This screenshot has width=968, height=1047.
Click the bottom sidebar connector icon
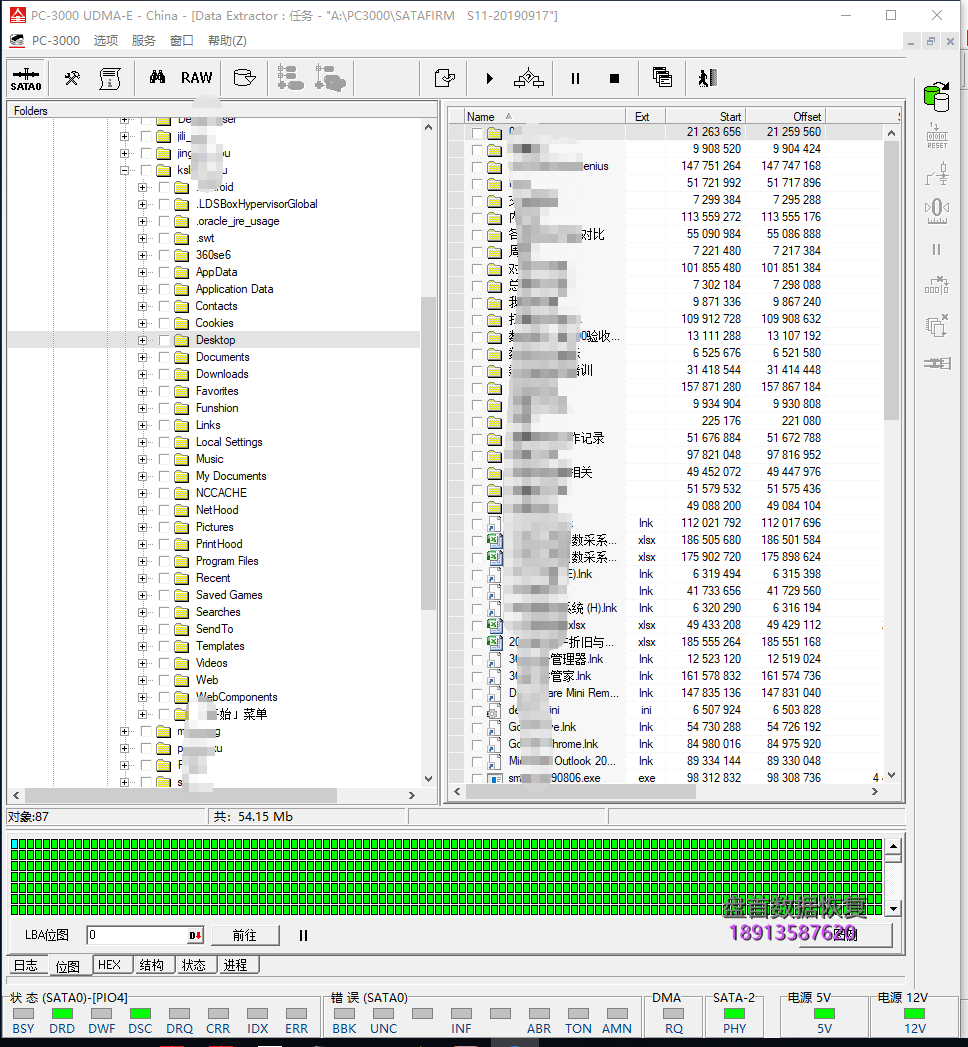pyautogui.click(x=937, y=363)
